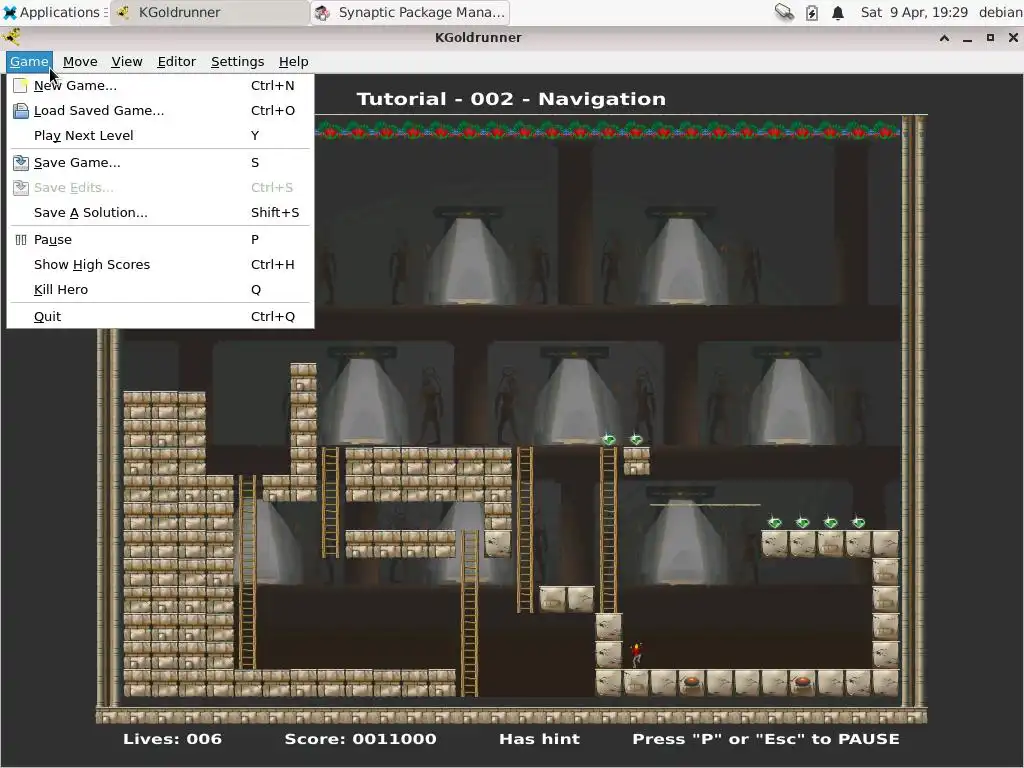Select Quit from the Game menu
Image resolution: width=1024 pixels, height=768 pixels.
coord(160,317)
